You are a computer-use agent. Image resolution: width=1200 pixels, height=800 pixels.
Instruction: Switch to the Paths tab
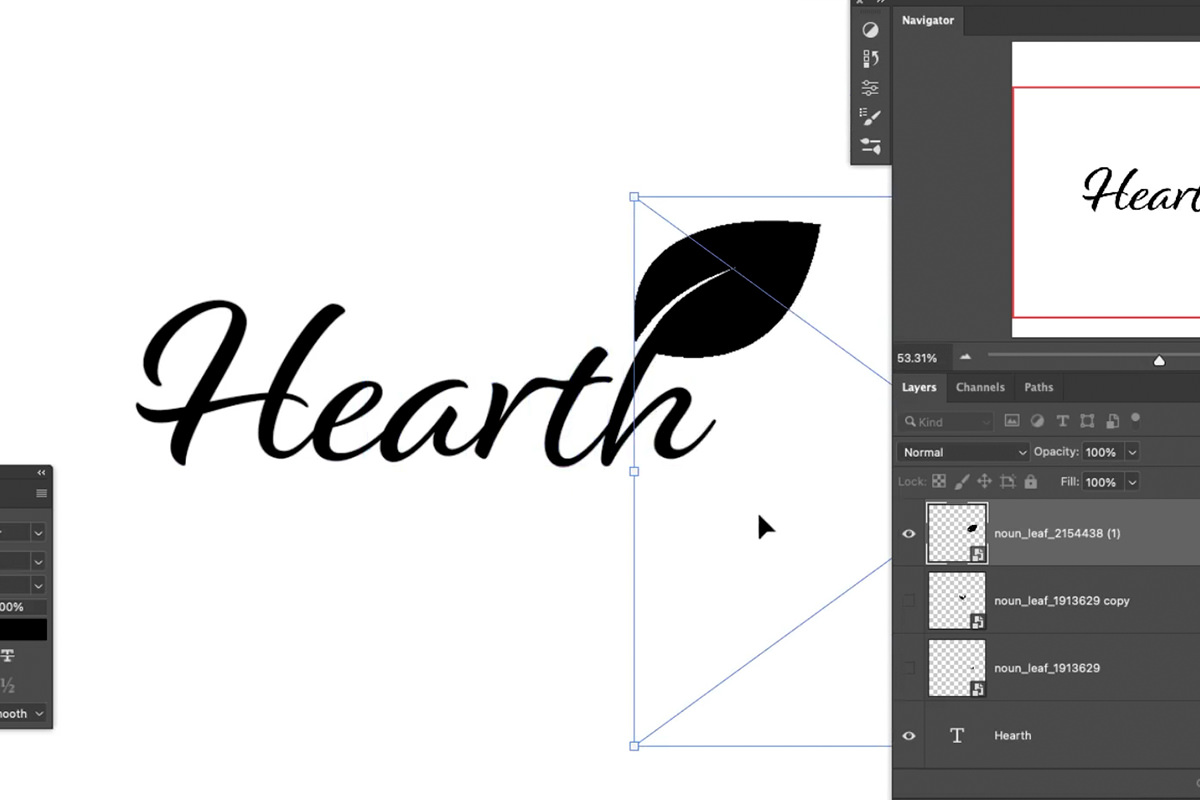(x=1038, y=387)
